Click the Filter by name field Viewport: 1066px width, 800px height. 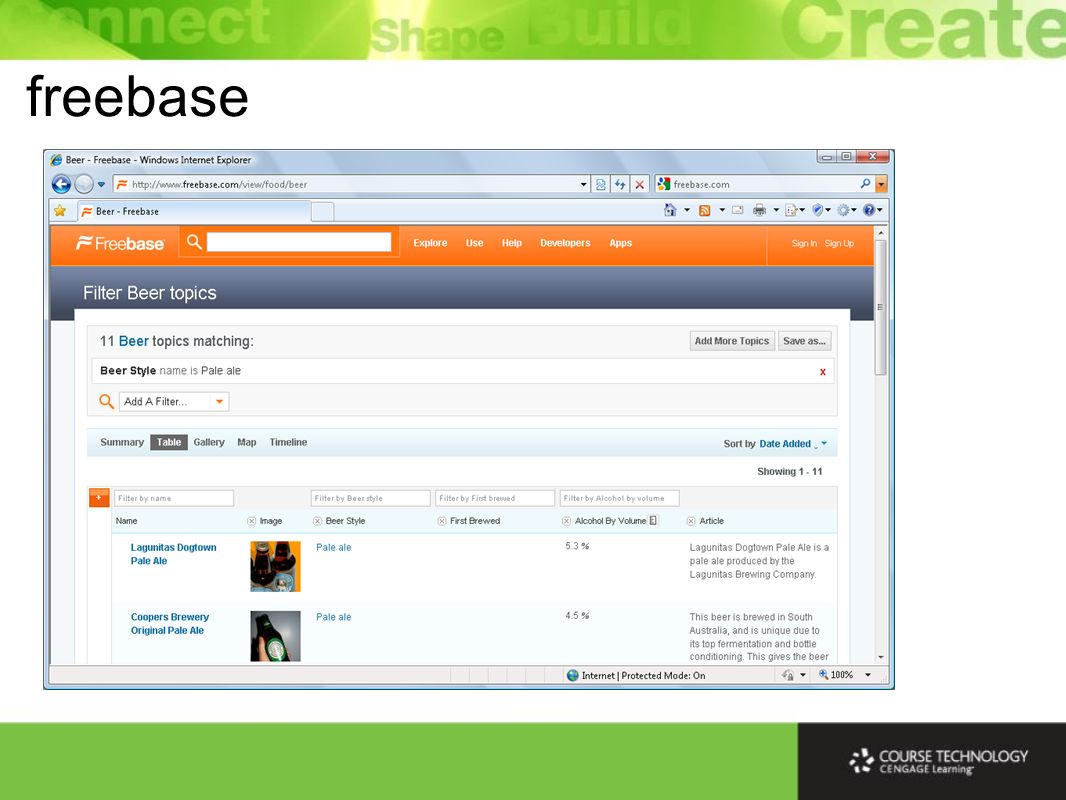174,498
